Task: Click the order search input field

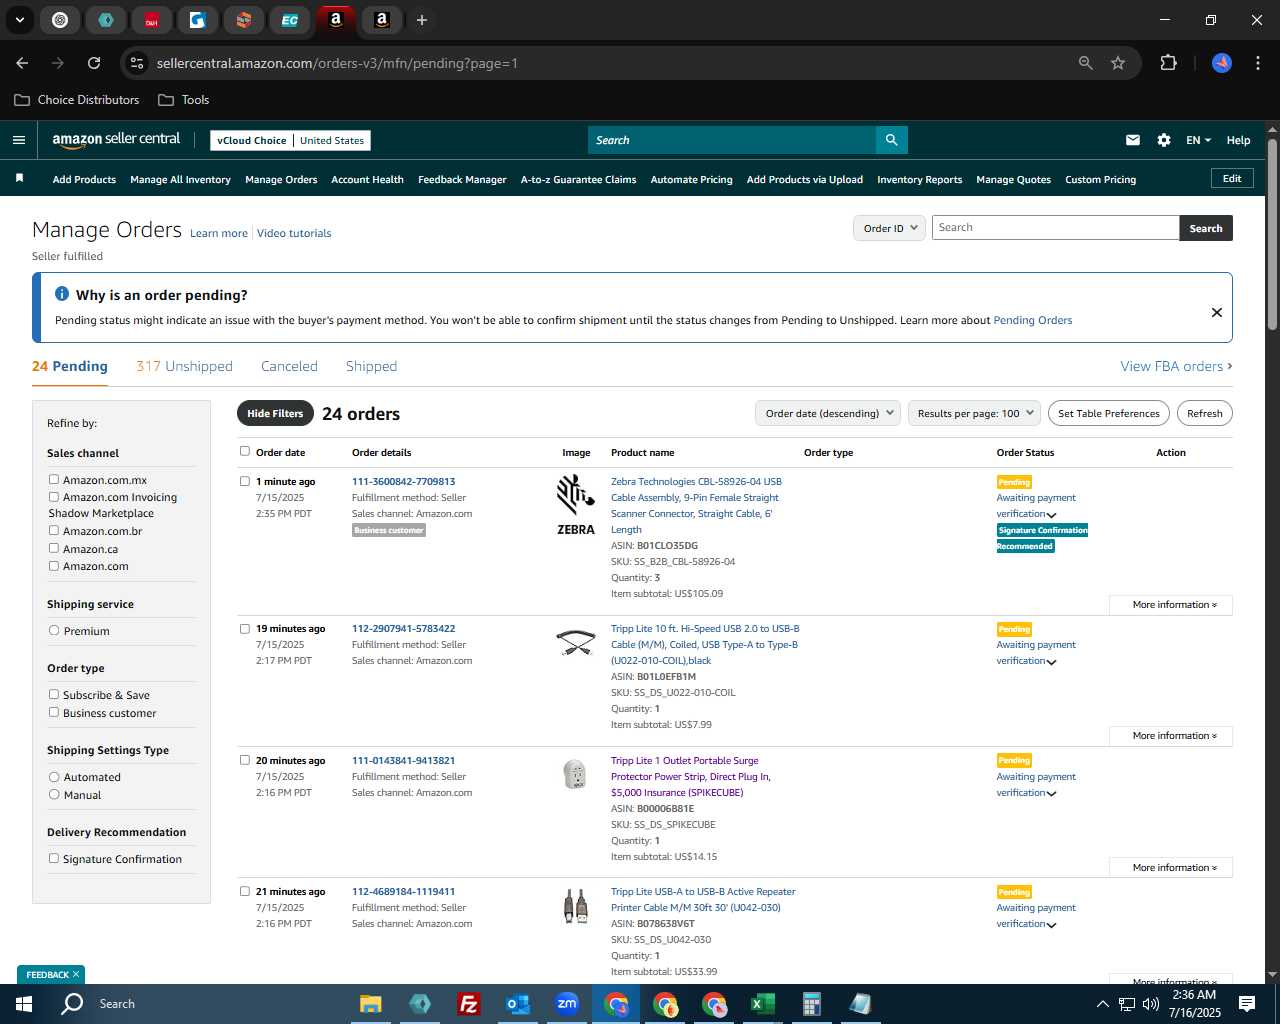Action: pyautogui.click(x=1055, y=228)
